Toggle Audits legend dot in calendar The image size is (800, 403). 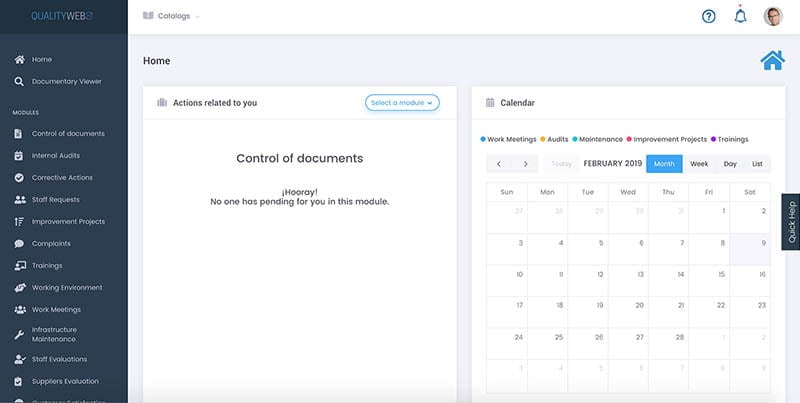tap(543, 139)
